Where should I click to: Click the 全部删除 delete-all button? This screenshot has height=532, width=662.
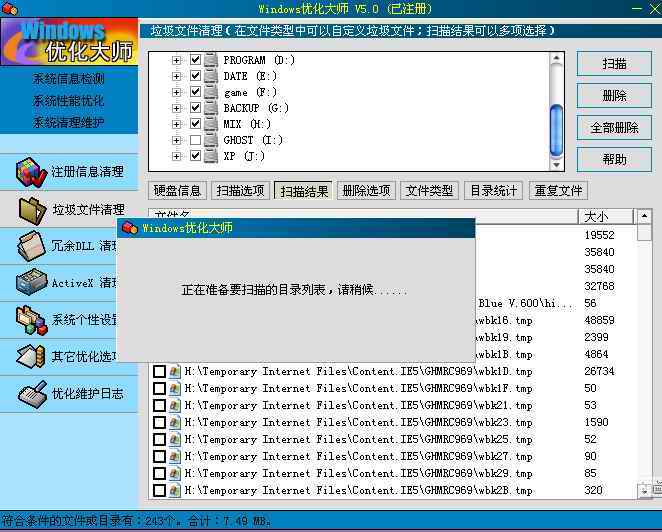pyautogui.click(x=614, y=128)
